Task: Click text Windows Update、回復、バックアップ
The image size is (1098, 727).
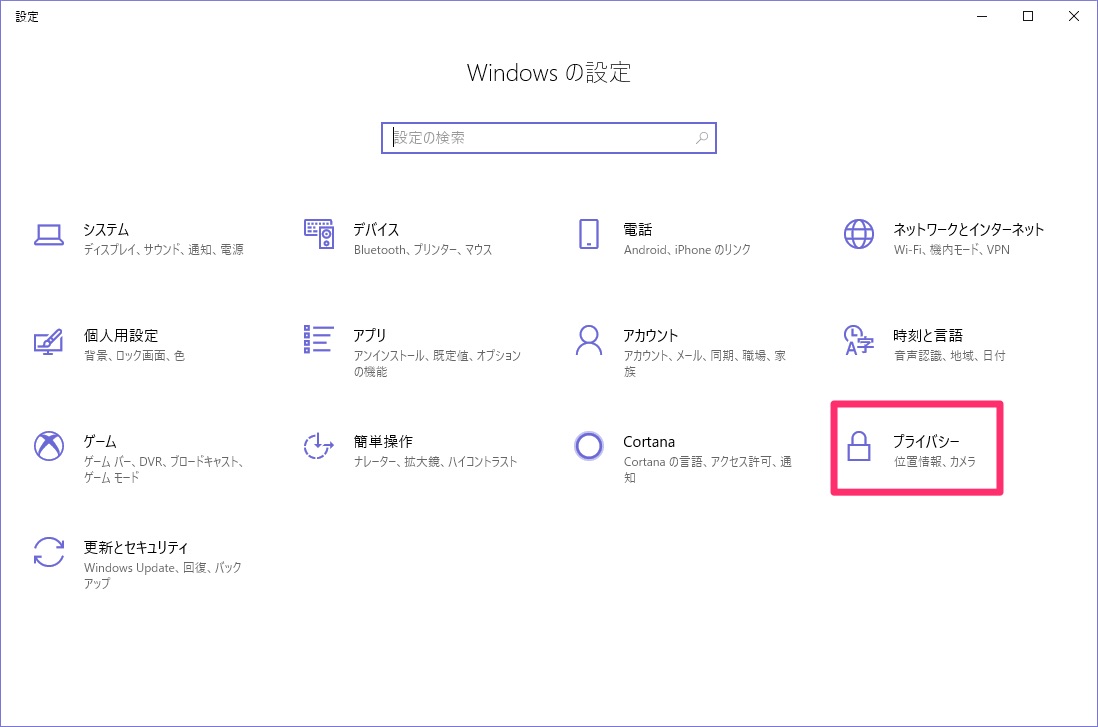Action: (162, 575)
